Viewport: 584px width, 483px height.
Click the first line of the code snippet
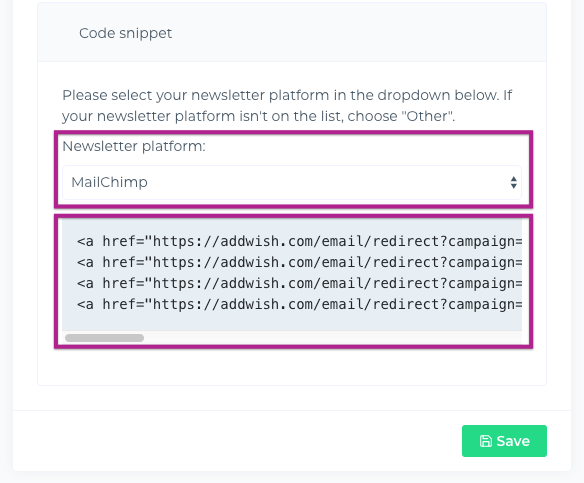tap(299, 241)
